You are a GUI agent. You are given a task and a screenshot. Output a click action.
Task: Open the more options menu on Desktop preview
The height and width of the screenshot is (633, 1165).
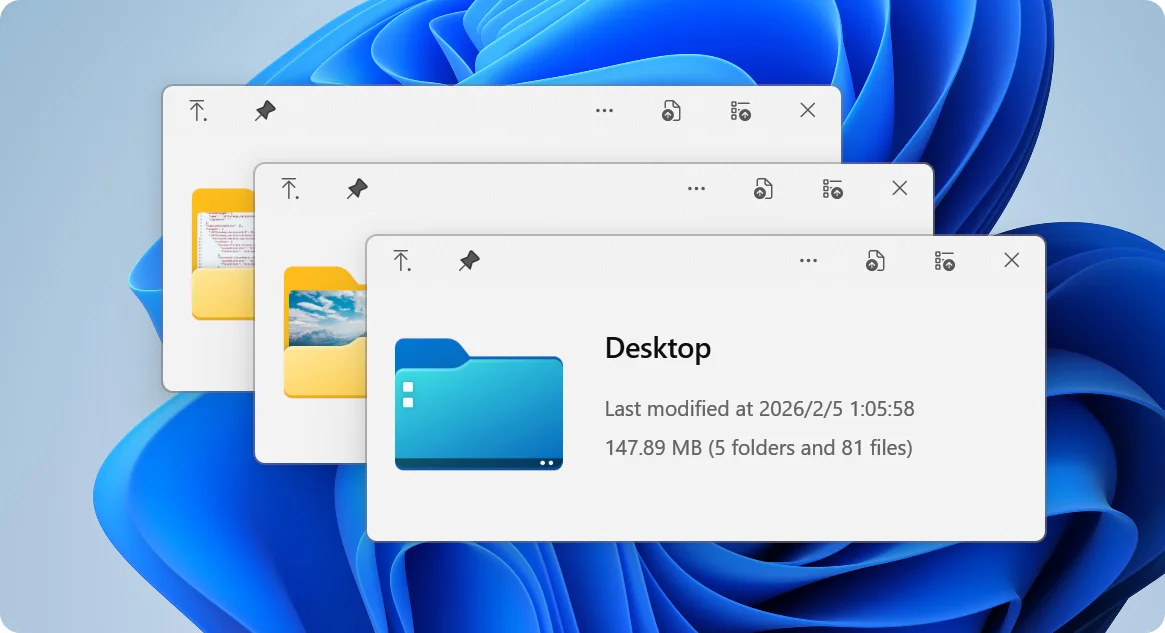tap(808, 261)
